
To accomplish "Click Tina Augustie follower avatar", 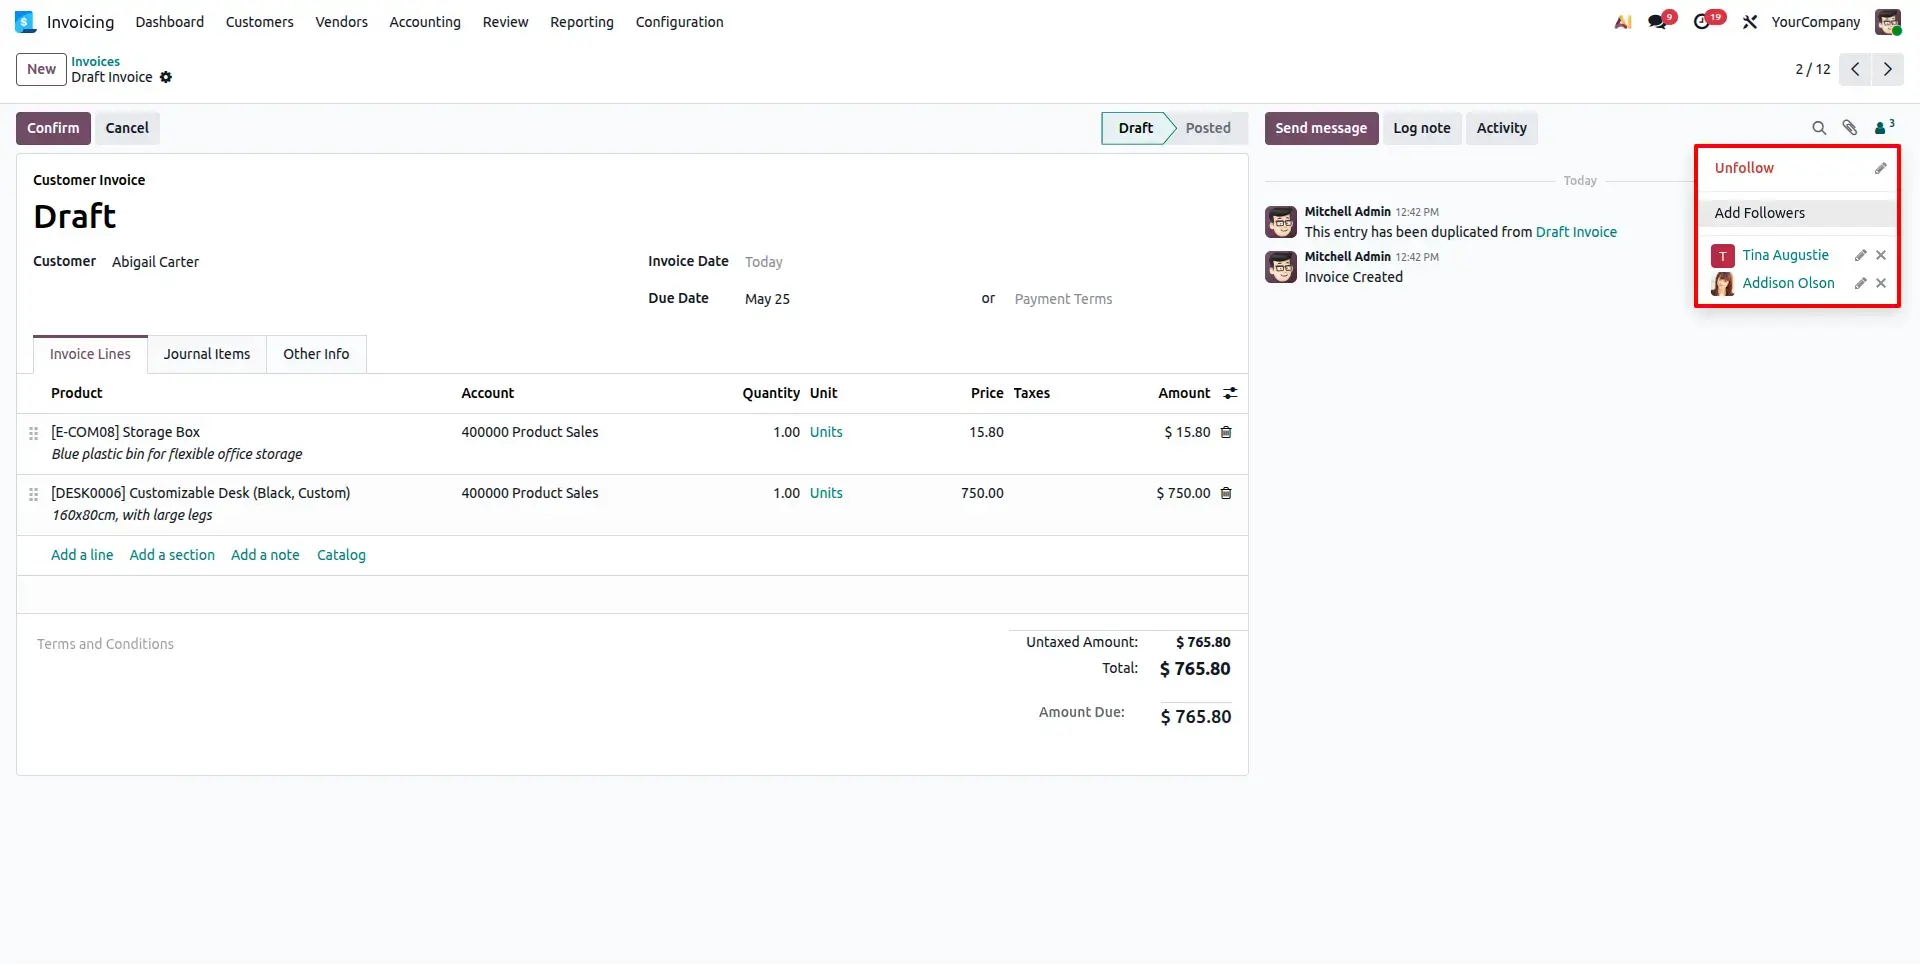I will click(1722, 256).
